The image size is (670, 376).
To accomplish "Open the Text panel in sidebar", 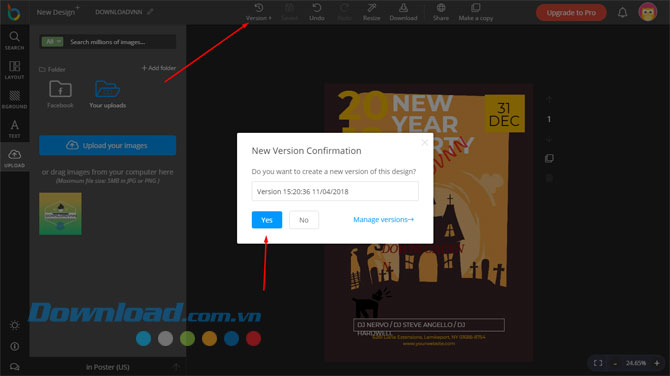I will click(x=15, y=129).
